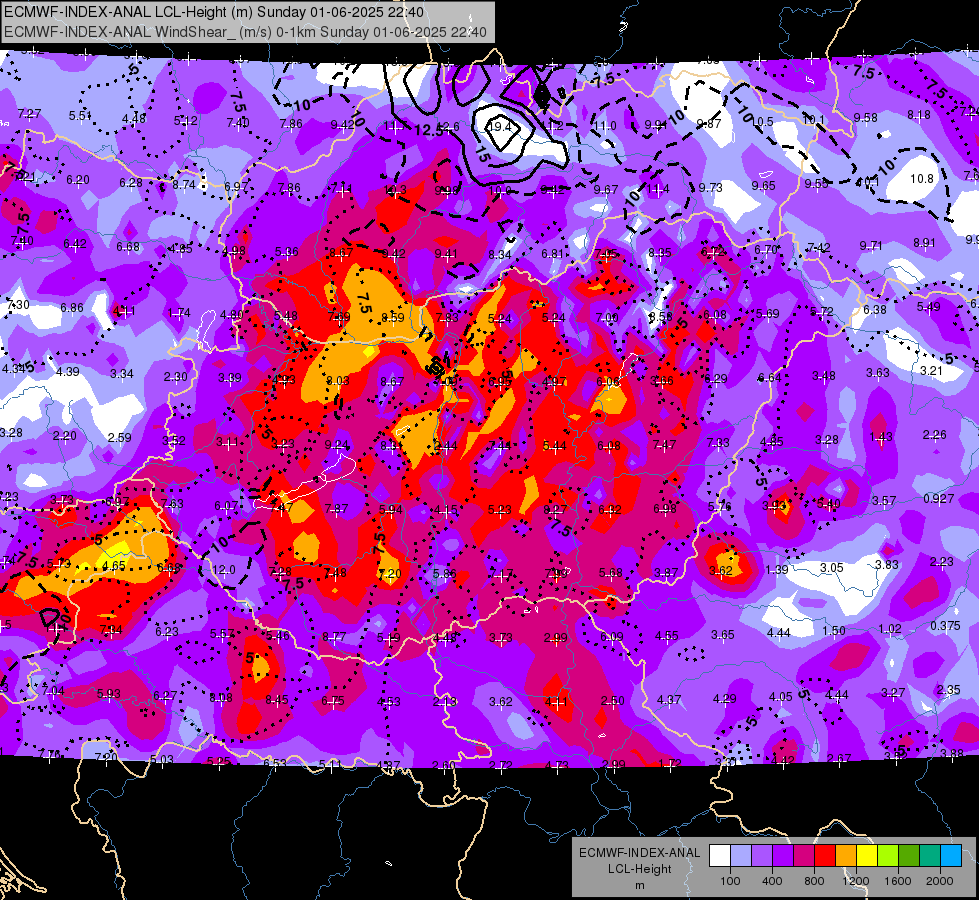Click the orange legend swatch left of 1200
The height and width of the screenshot is (900, 979).
tap(846, 856)
